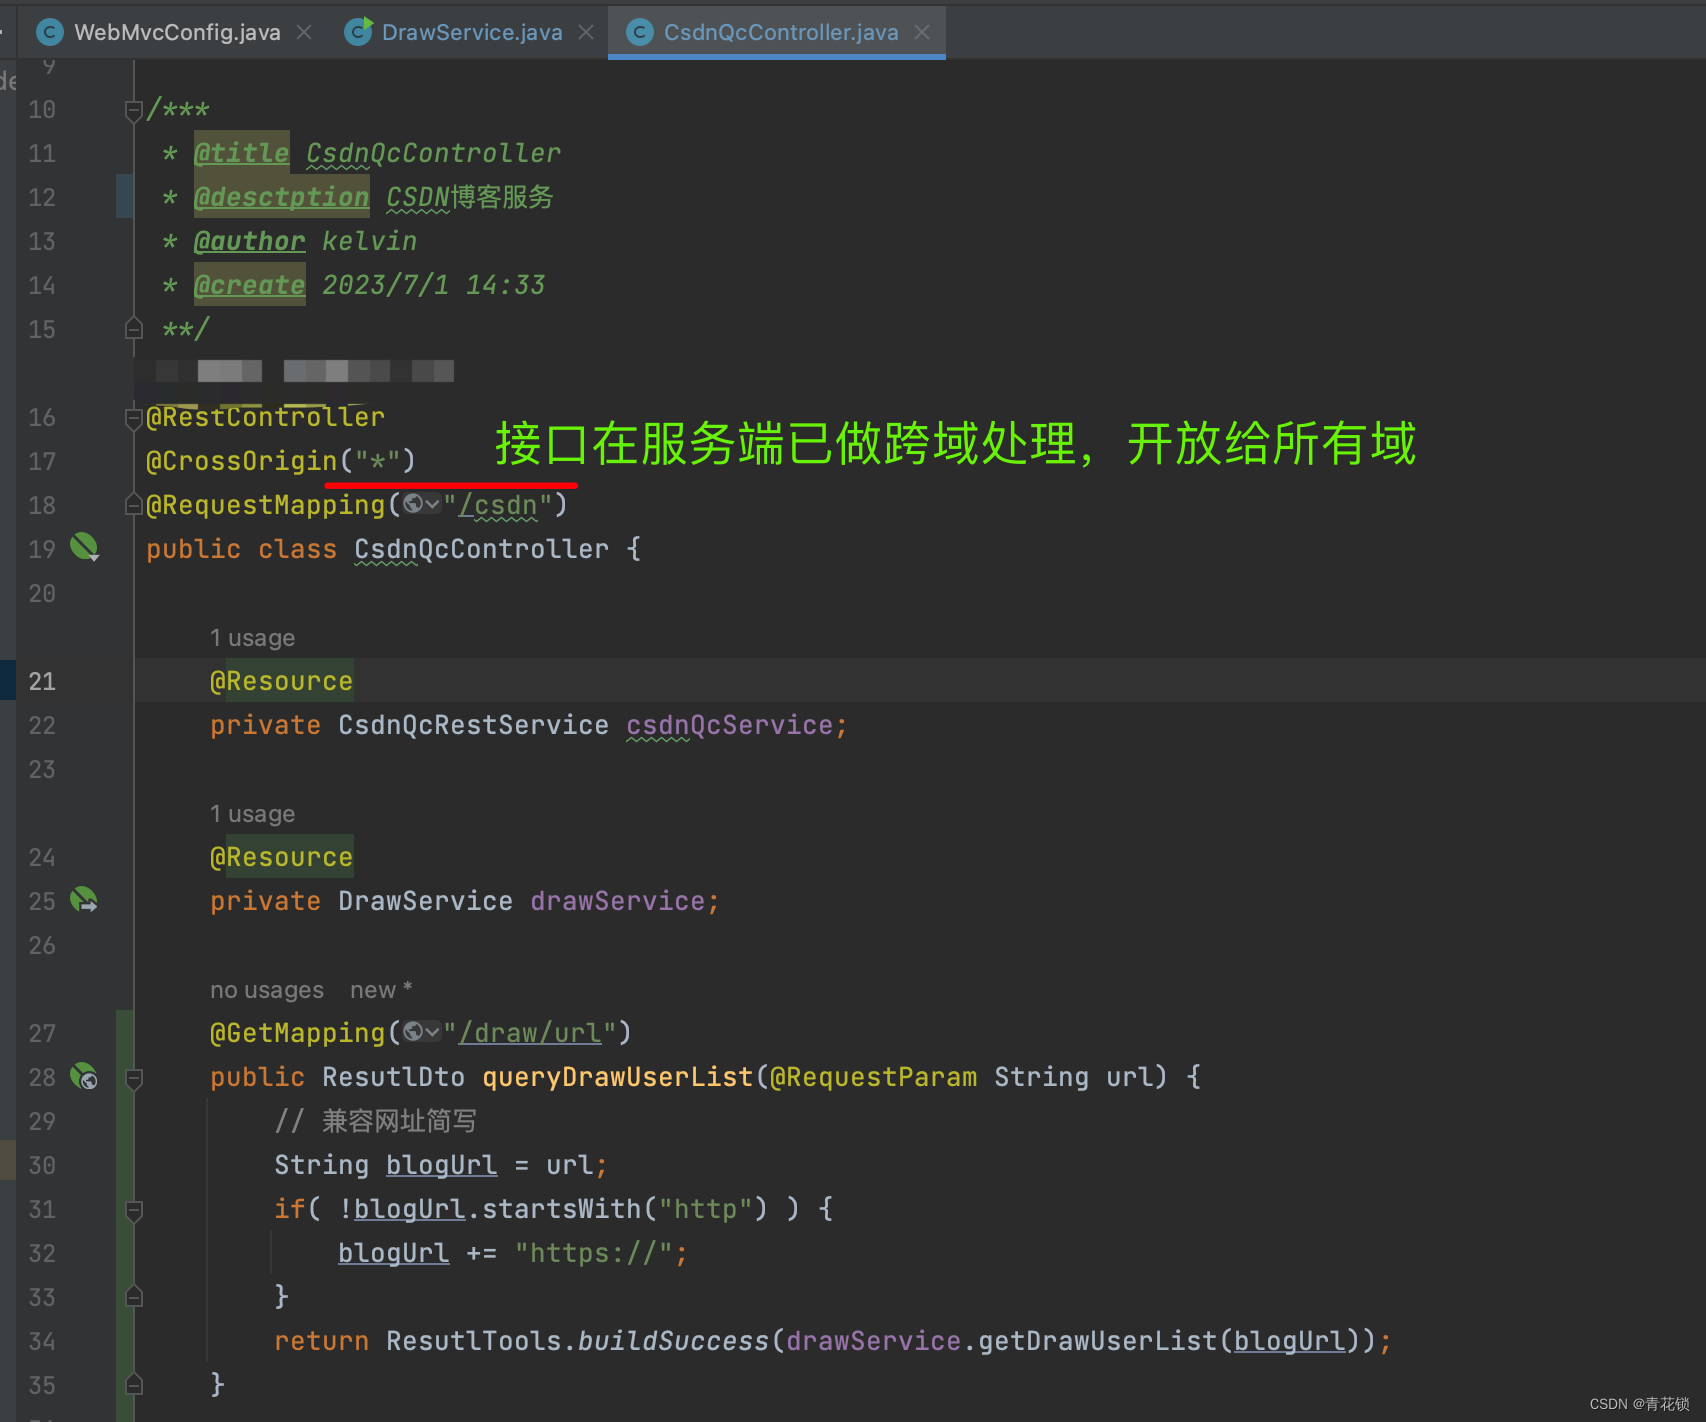This screenshot has width=1706, height=1422.
Task: Click the comment text 兼容网址简写
Action: [x=399, y=1121]
